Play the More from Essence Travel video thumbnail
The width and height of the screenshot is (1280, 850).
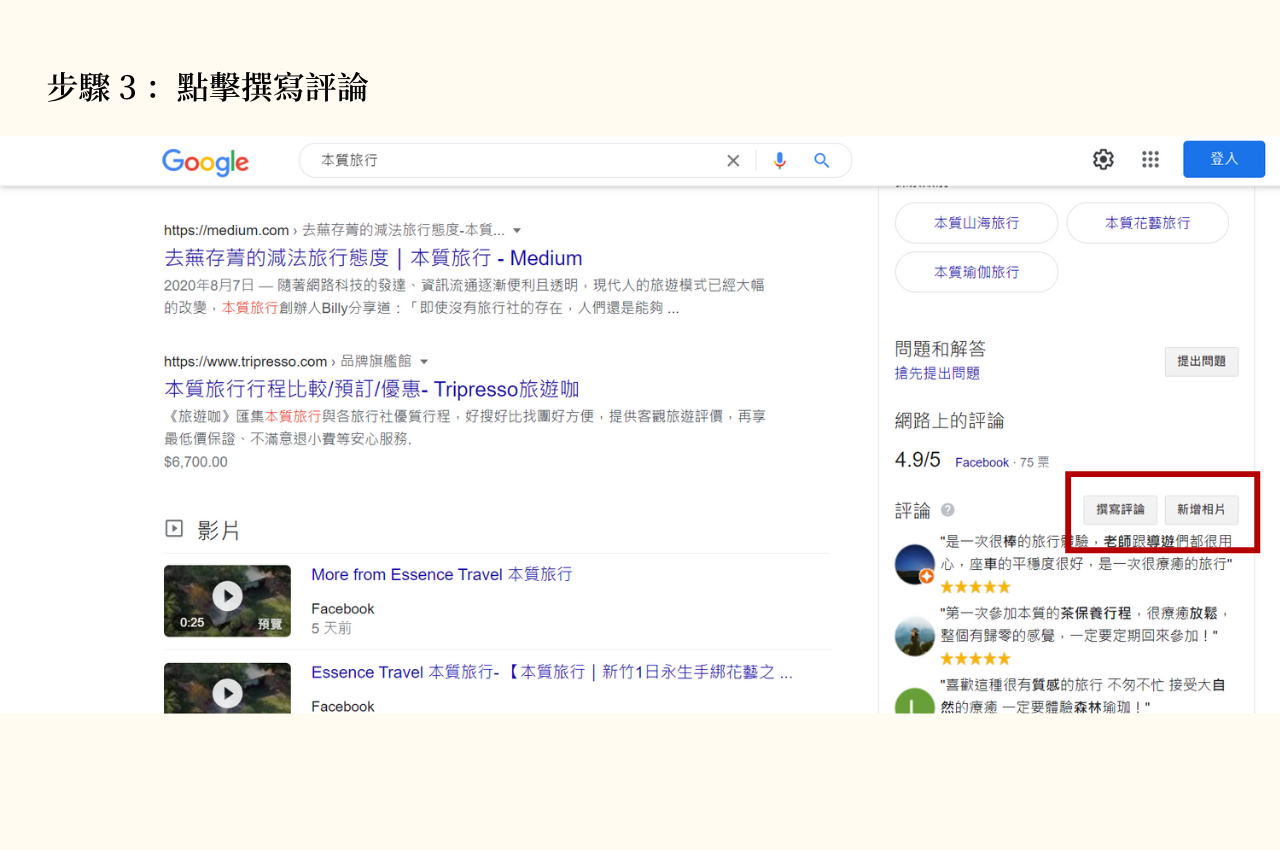point(227,601)
